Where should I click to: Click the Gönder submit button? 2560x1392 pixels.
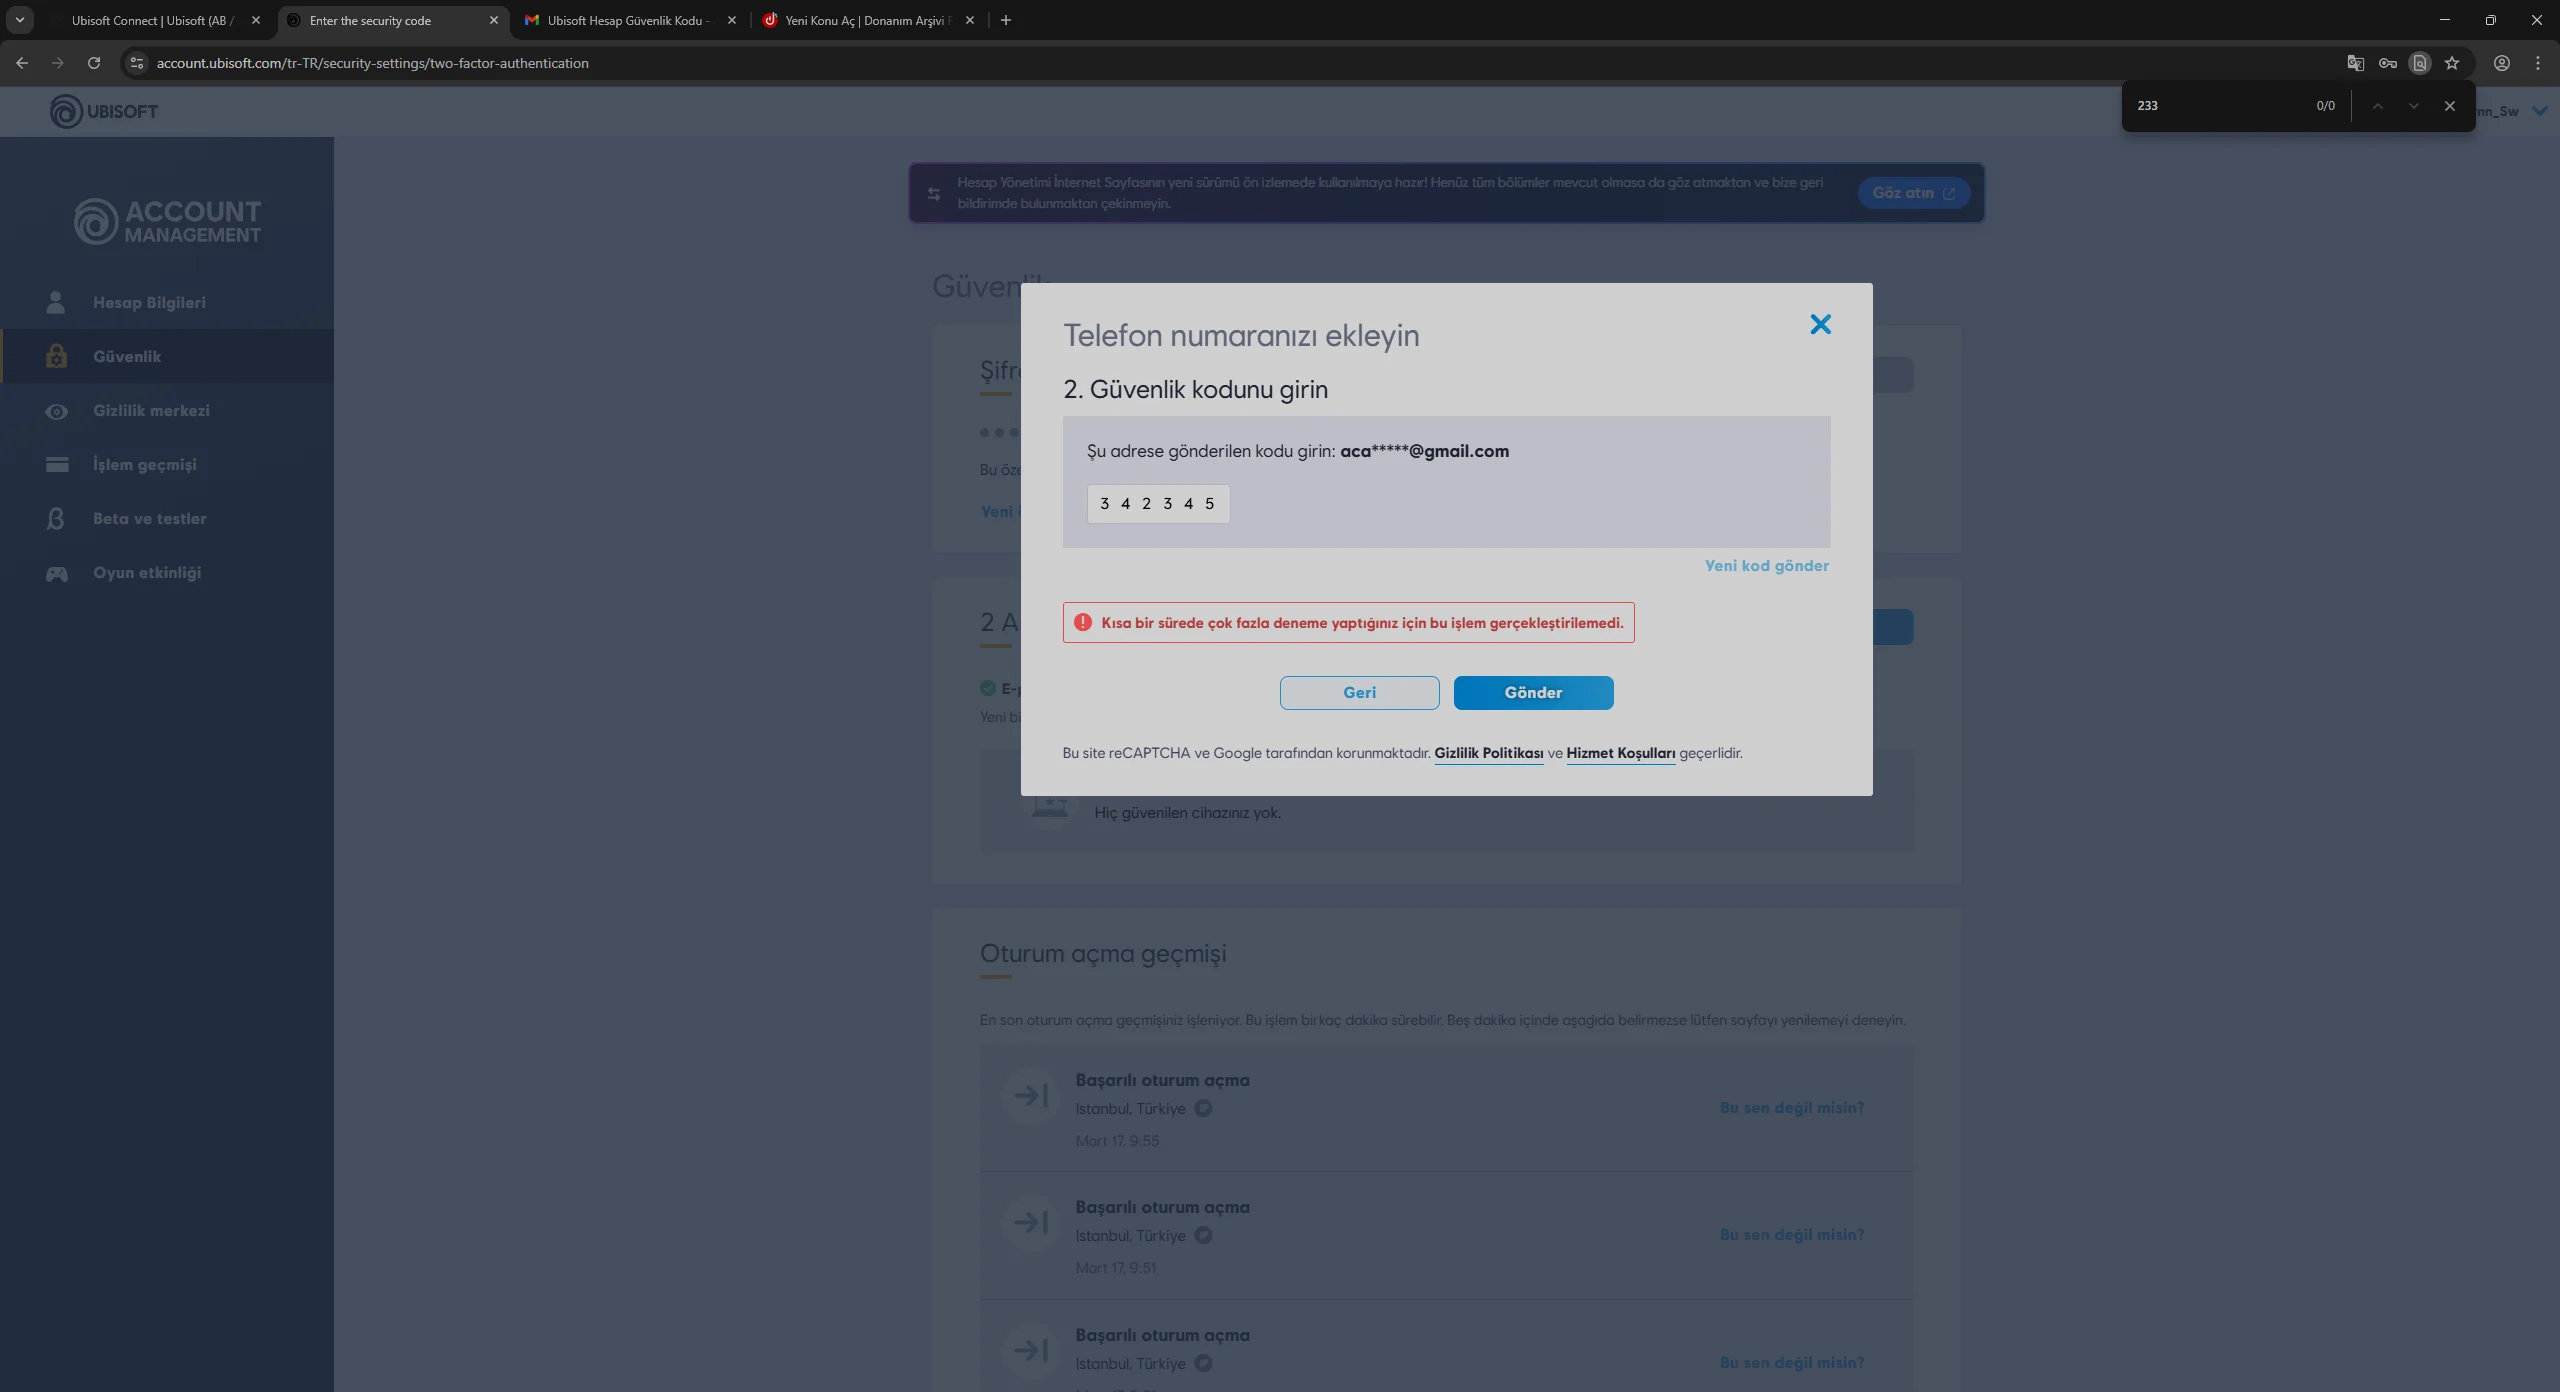(1533, 692)
